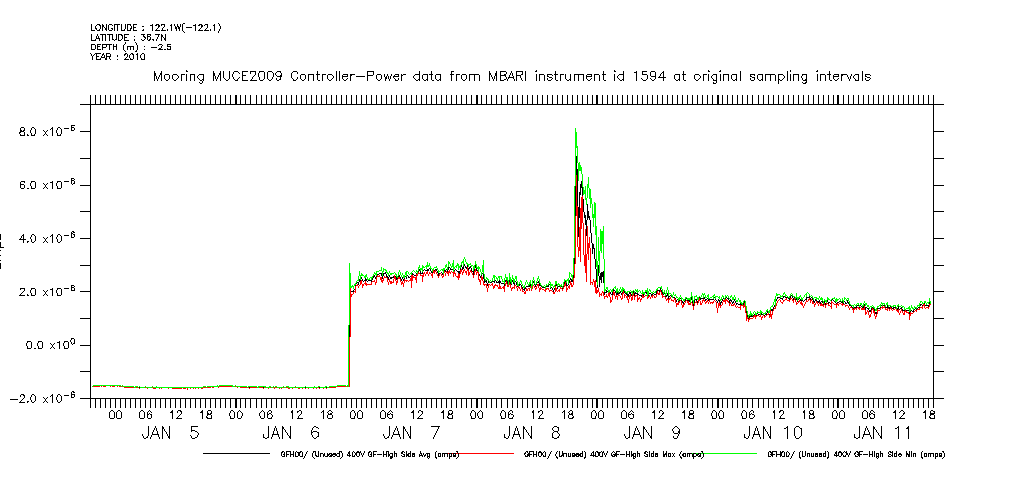Click the YEAR : 2010 header text
Image resolution: width=1009 pixels, height=504 pixels.
click(x=118, y=57)
